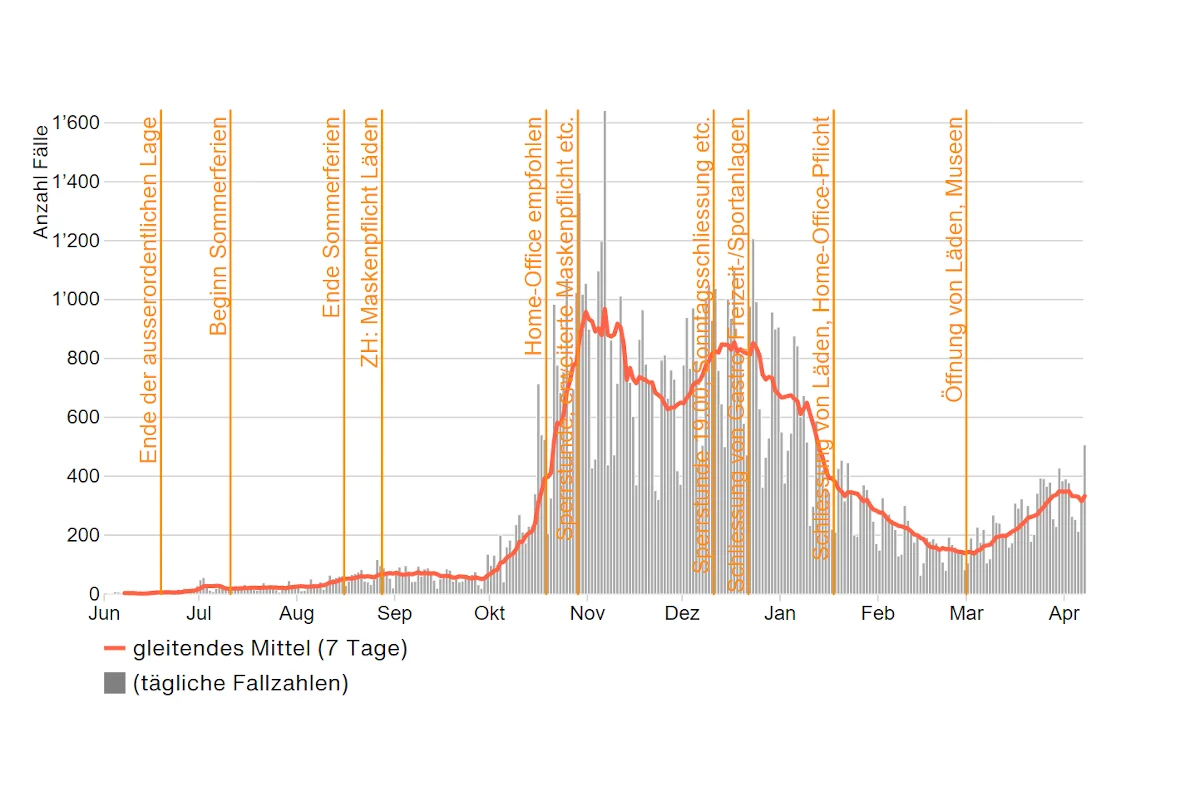This screenshot has height=800, width=1200.
Task: Click the 'Öffnung von Läden, Museen' marker label
Action: [954, 260]
